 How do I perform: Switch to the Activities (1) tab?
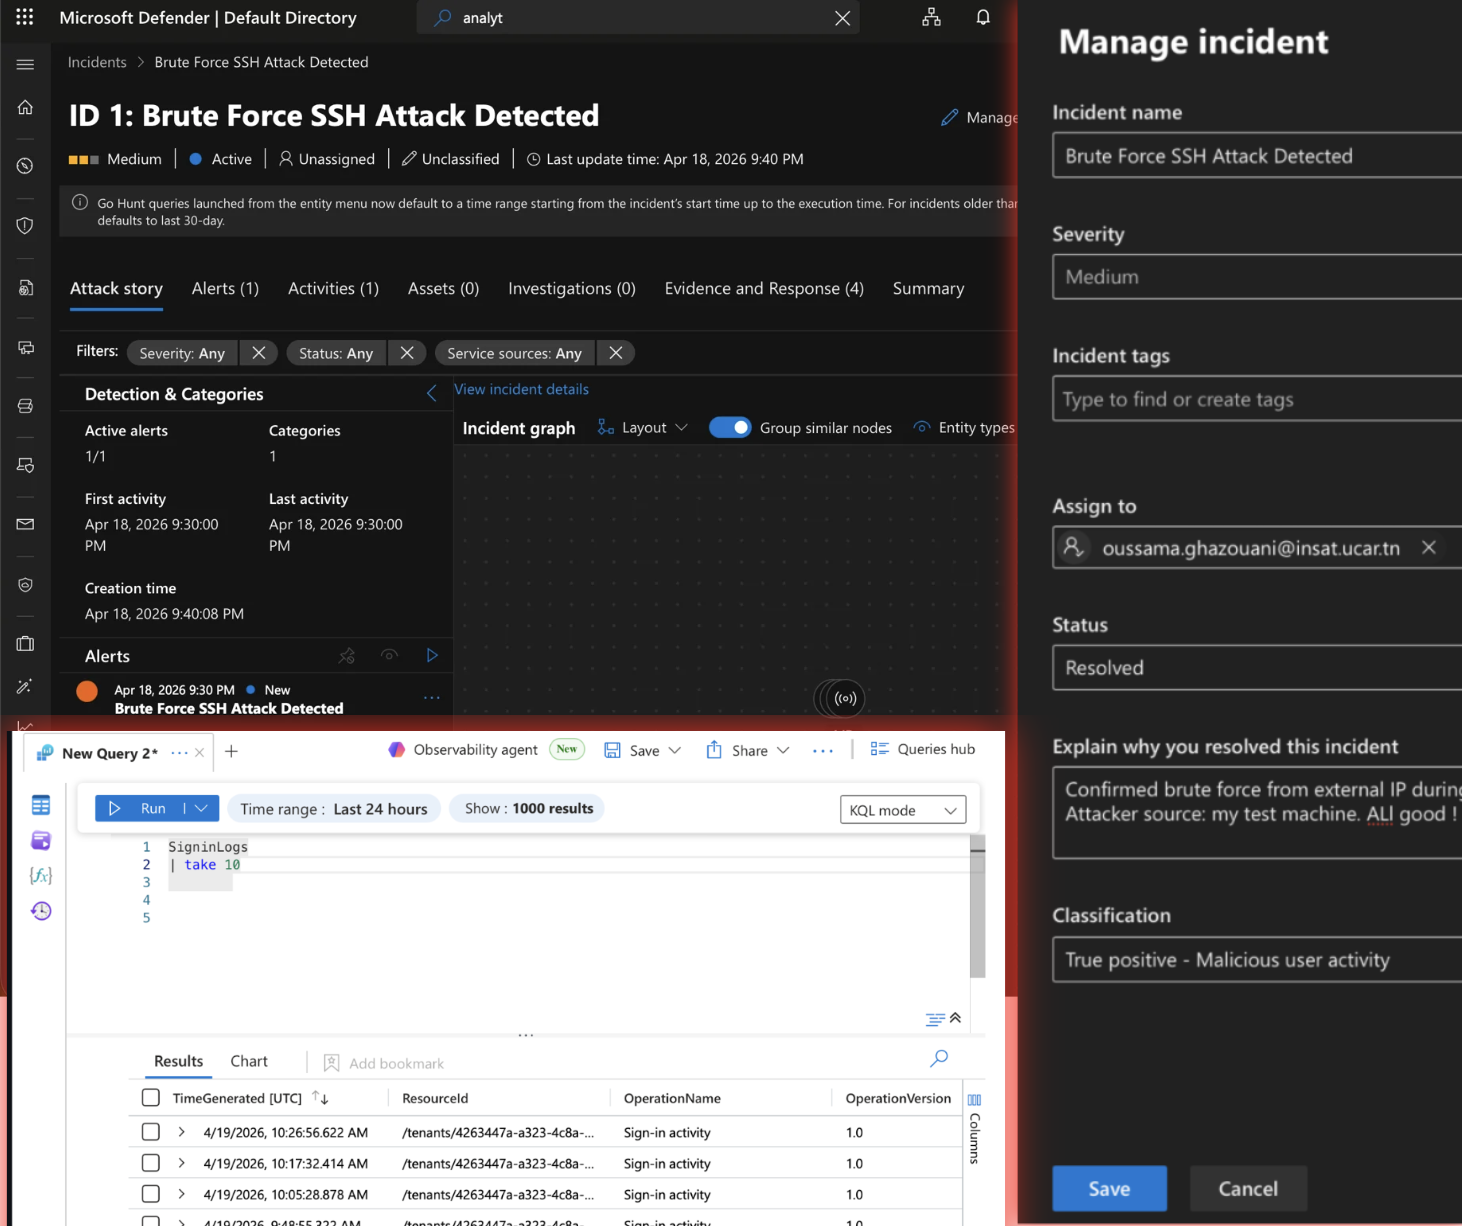click(x=333, y=288)
